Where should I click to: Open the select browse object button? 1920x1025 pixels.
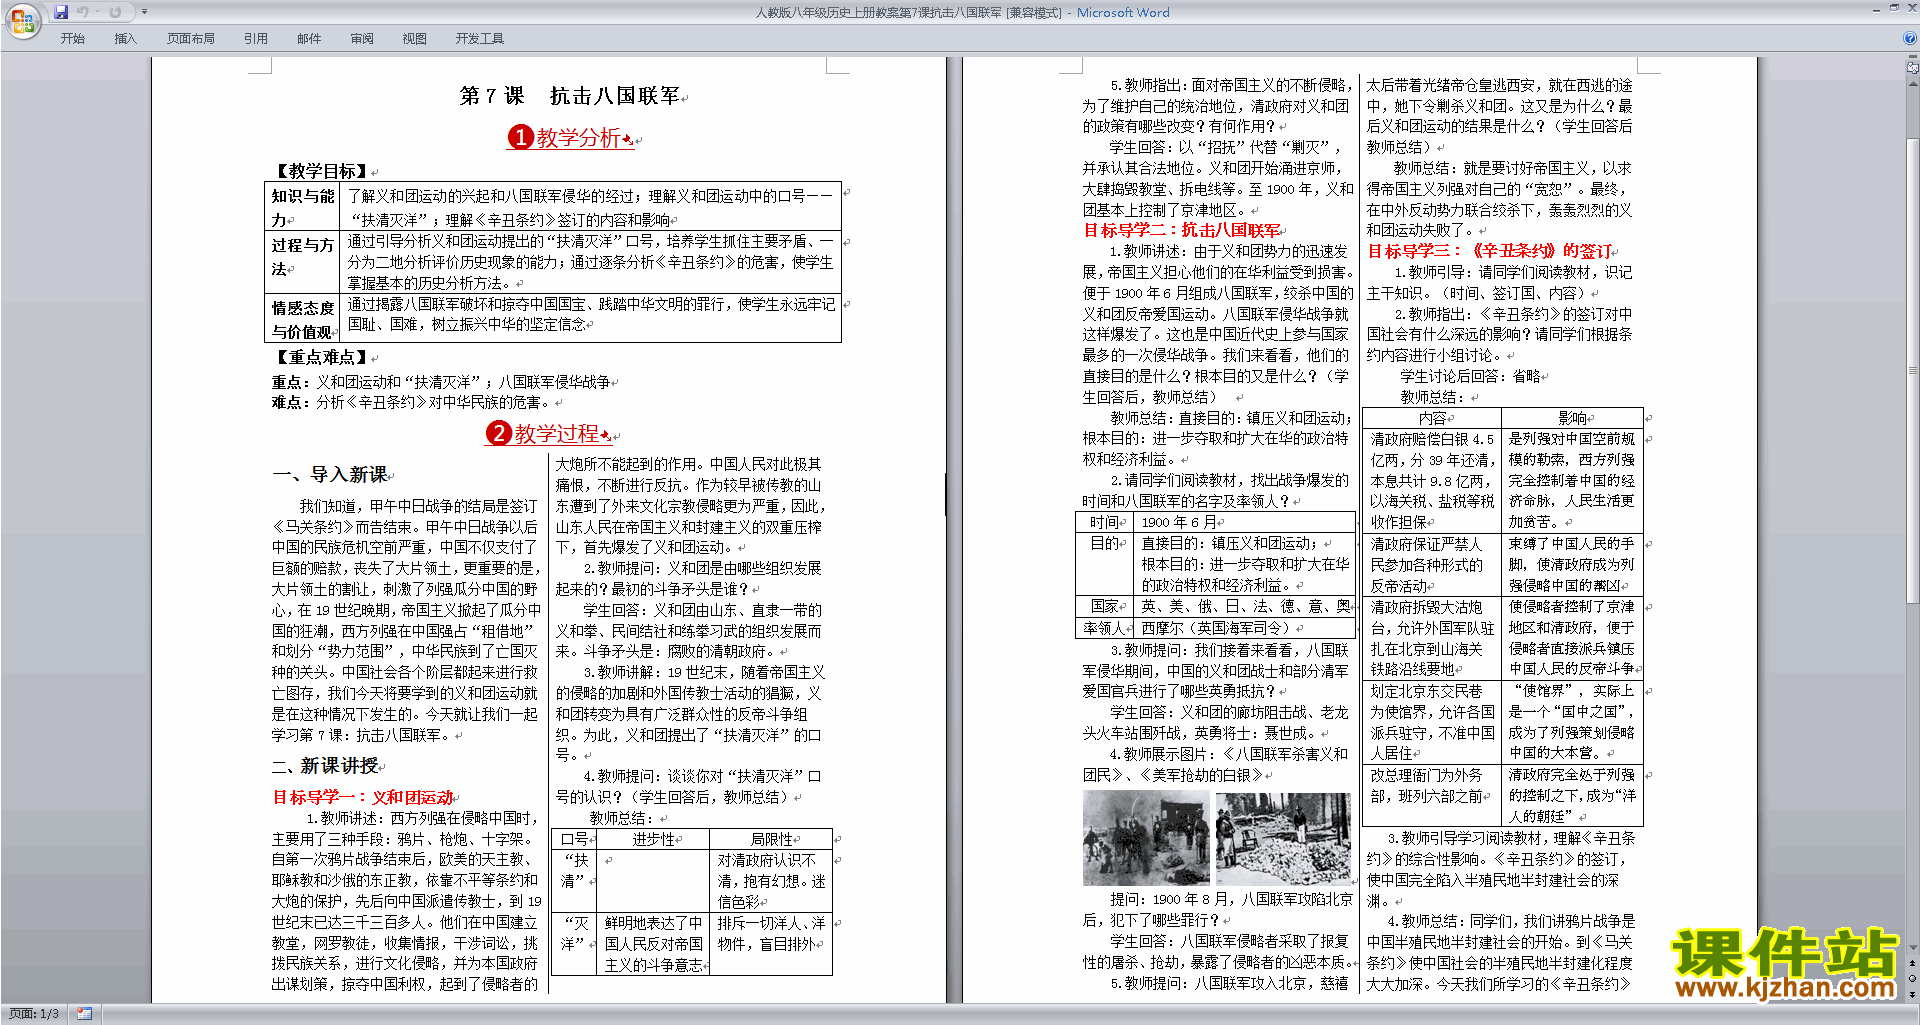tap(1912, 978)
